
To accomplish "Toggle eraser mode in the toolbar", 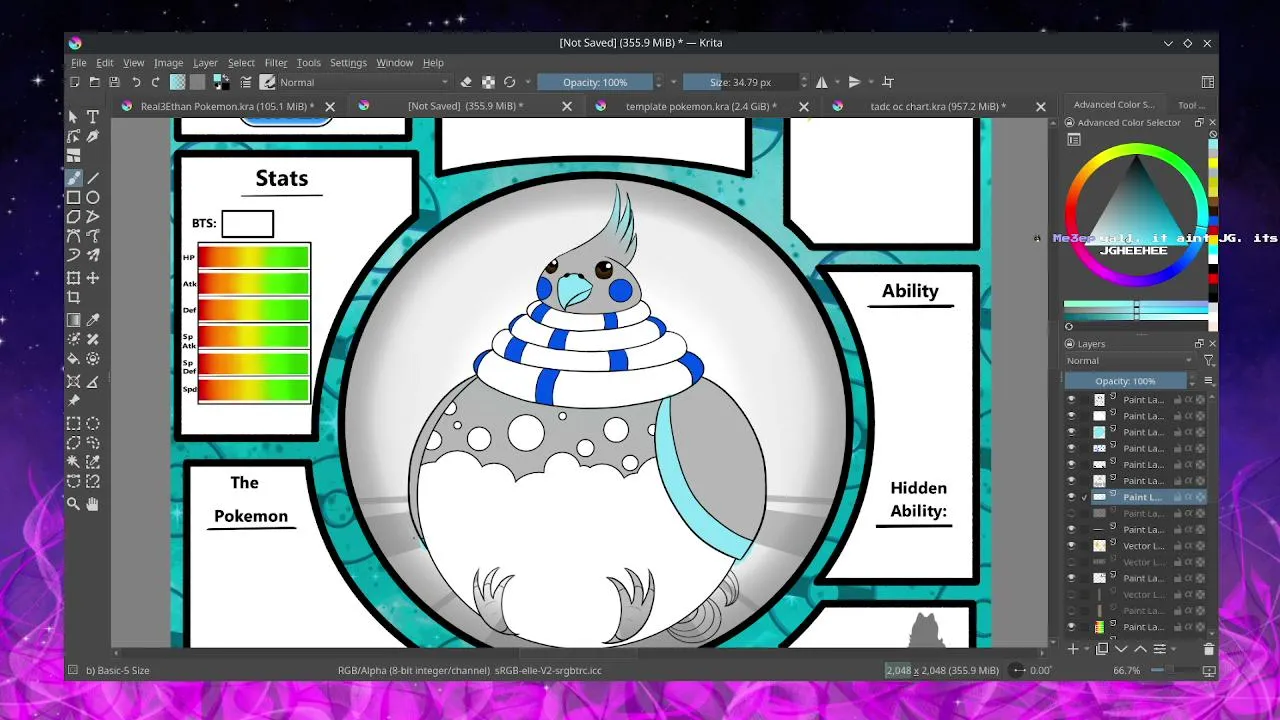I will pyautogui.click(x=466, y=82).
